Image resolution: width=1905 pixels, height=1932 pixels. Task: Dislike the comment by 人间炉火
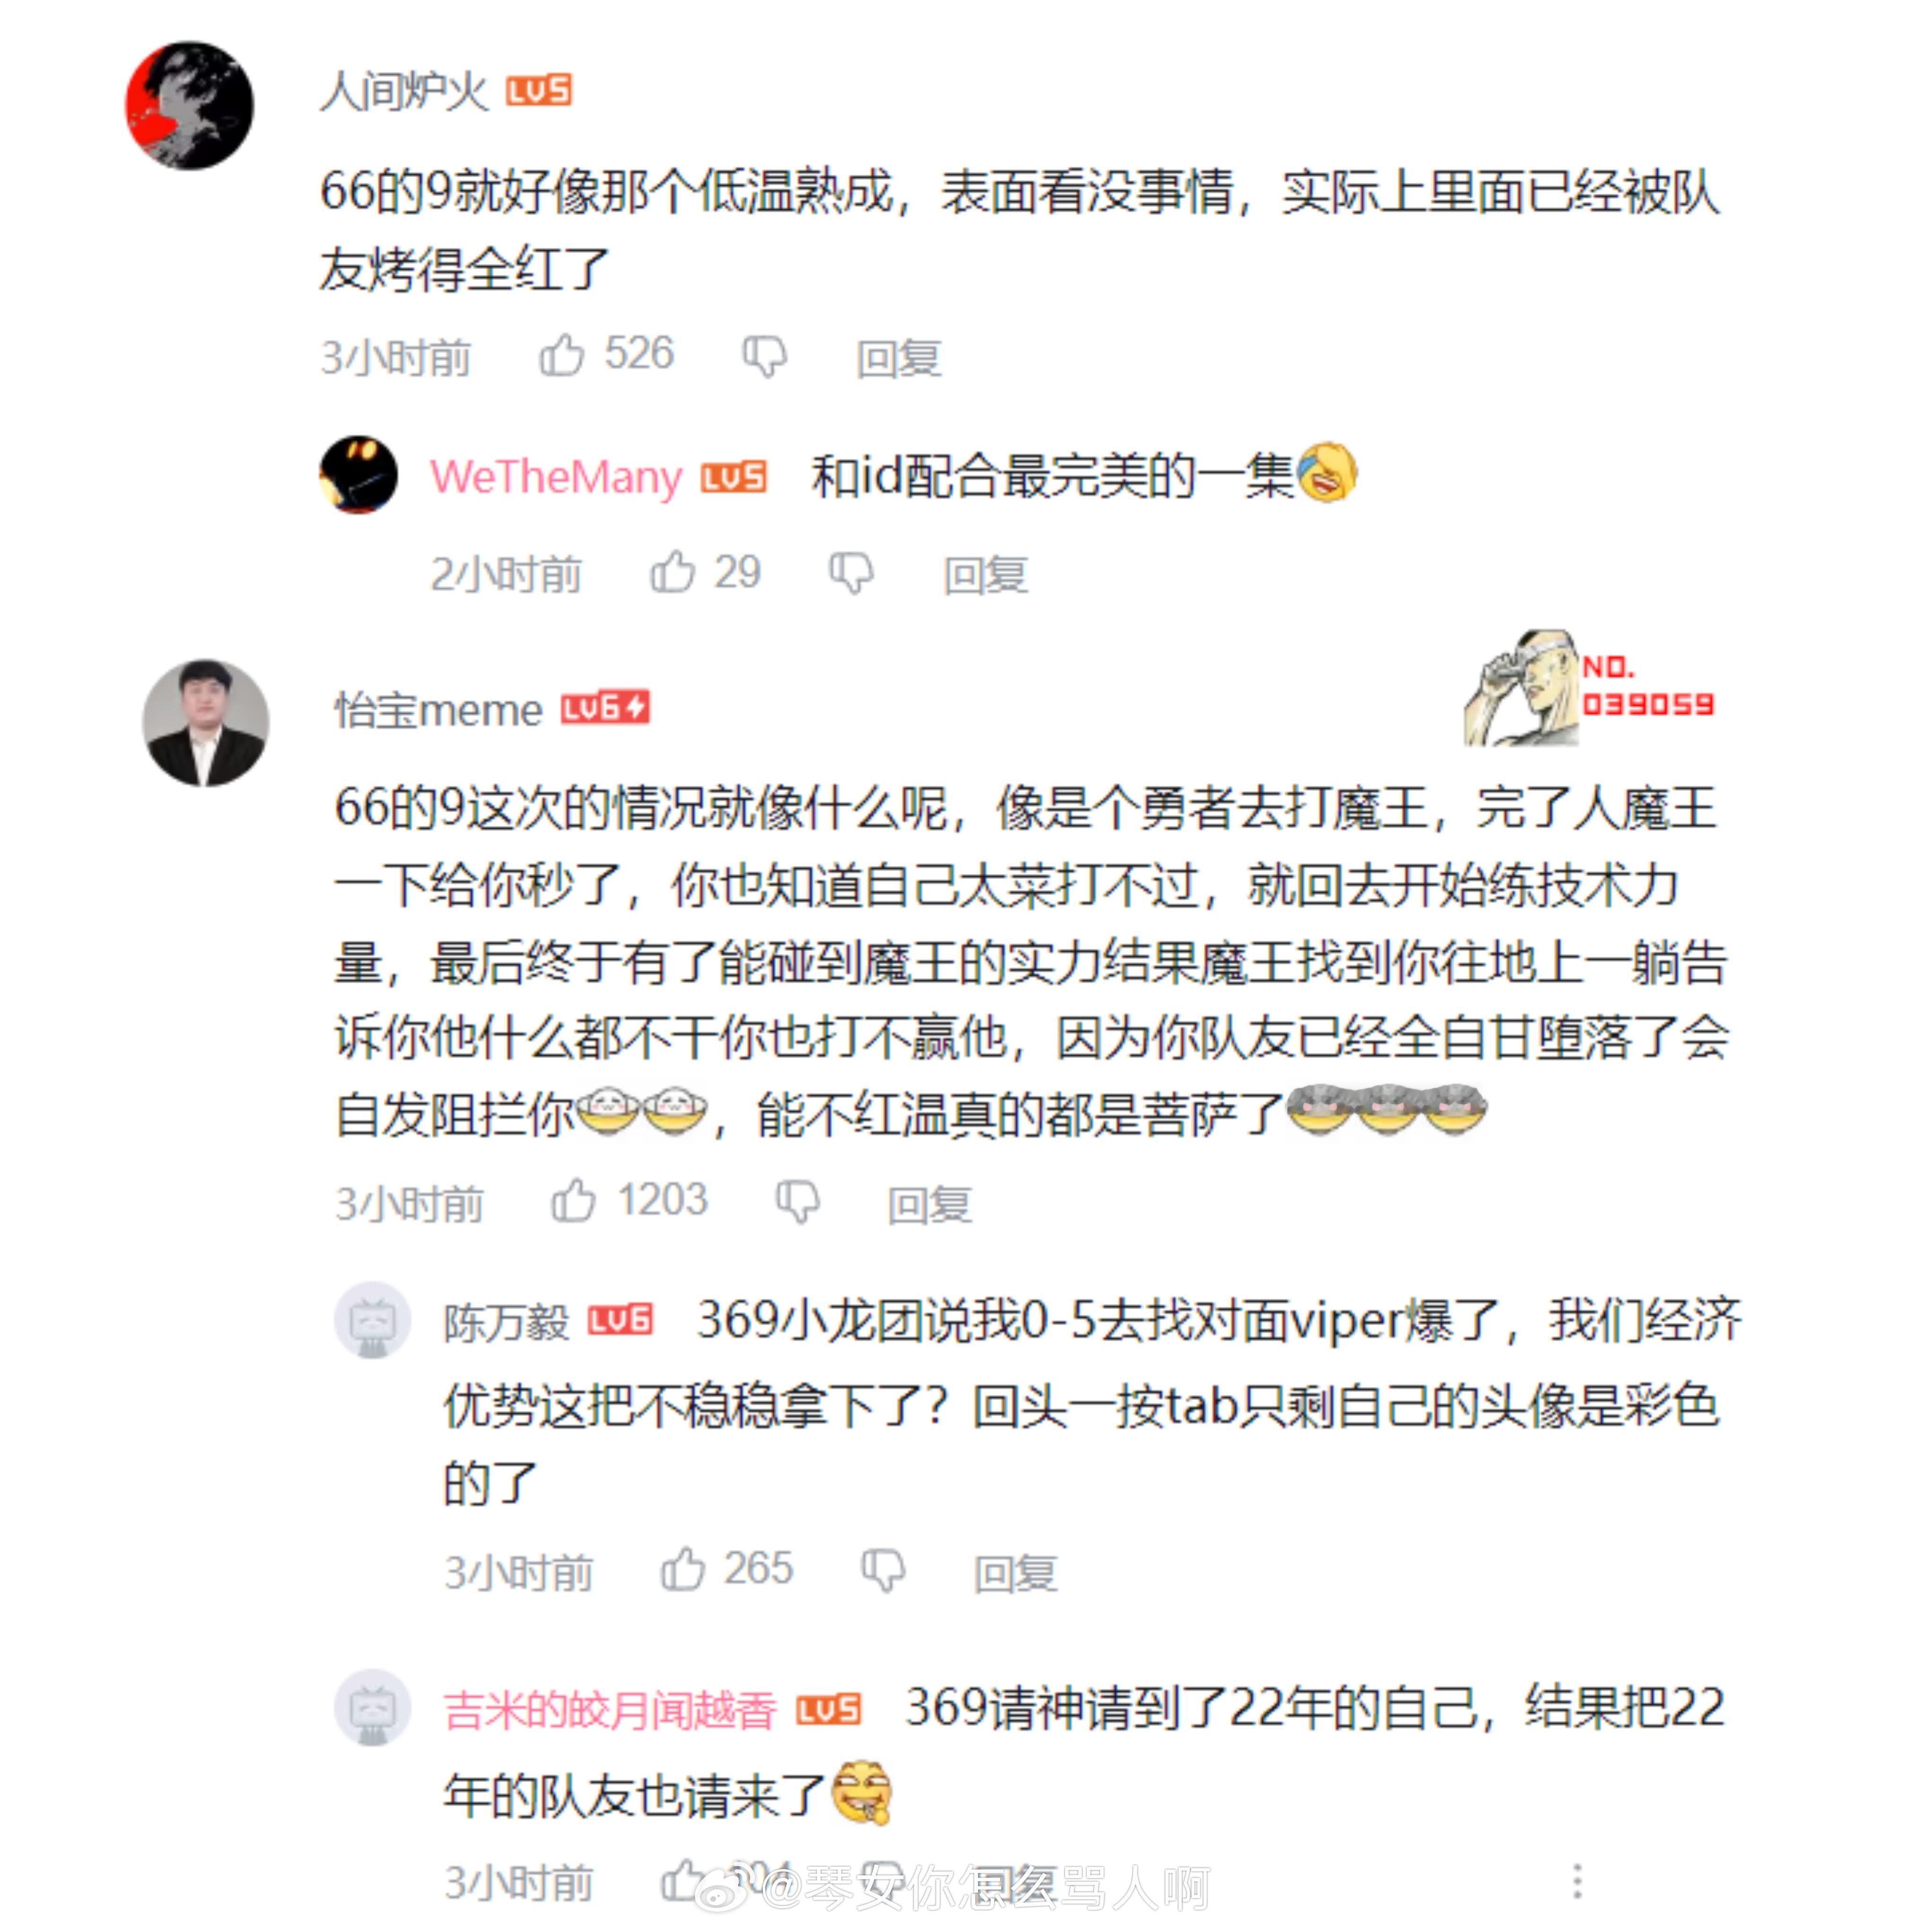click(764, 357)
